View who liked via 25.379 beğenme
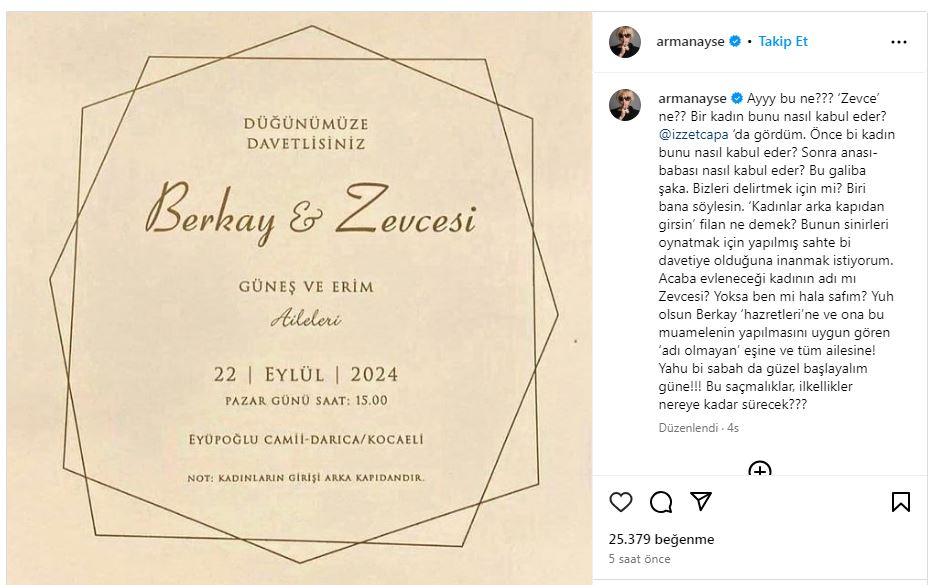The height and width of the screenshot is (585, 928). click(x=661, y=539)
